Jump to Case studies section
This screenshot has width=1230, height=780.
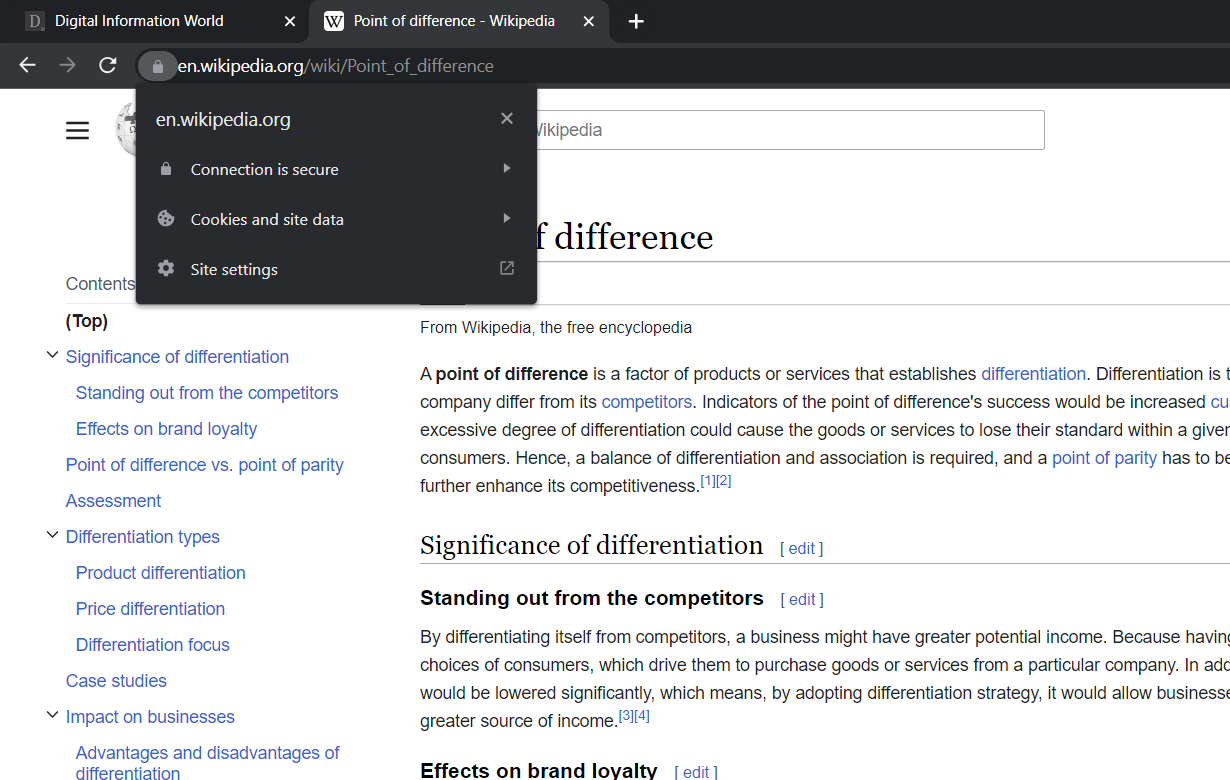point(116,681)
